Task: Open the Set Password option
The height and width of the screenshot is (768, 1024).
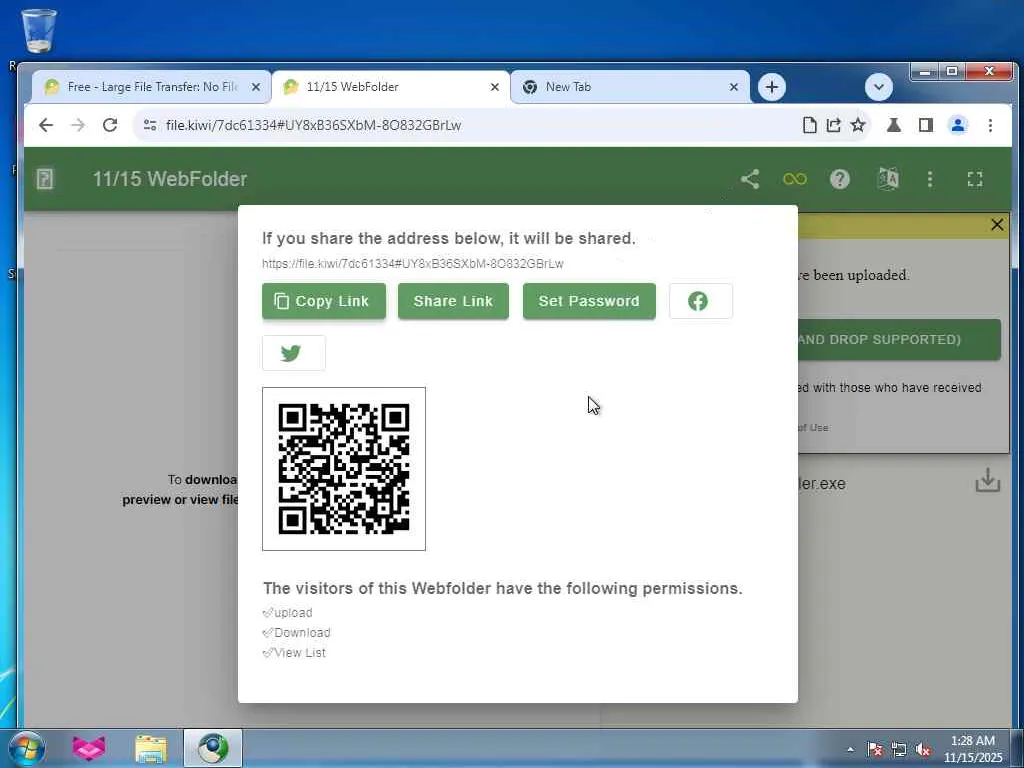Action: tap(589, 301)
